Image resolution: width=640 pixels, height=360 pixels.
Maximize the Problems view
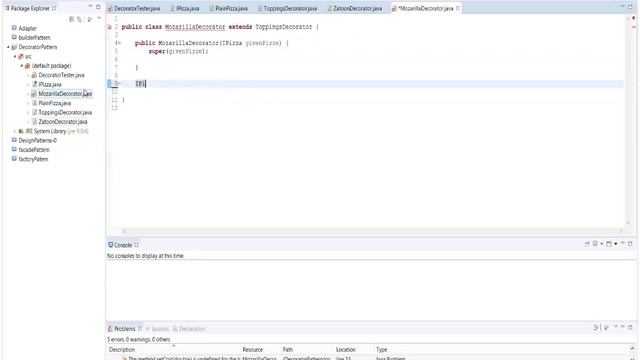click(630, 327)
